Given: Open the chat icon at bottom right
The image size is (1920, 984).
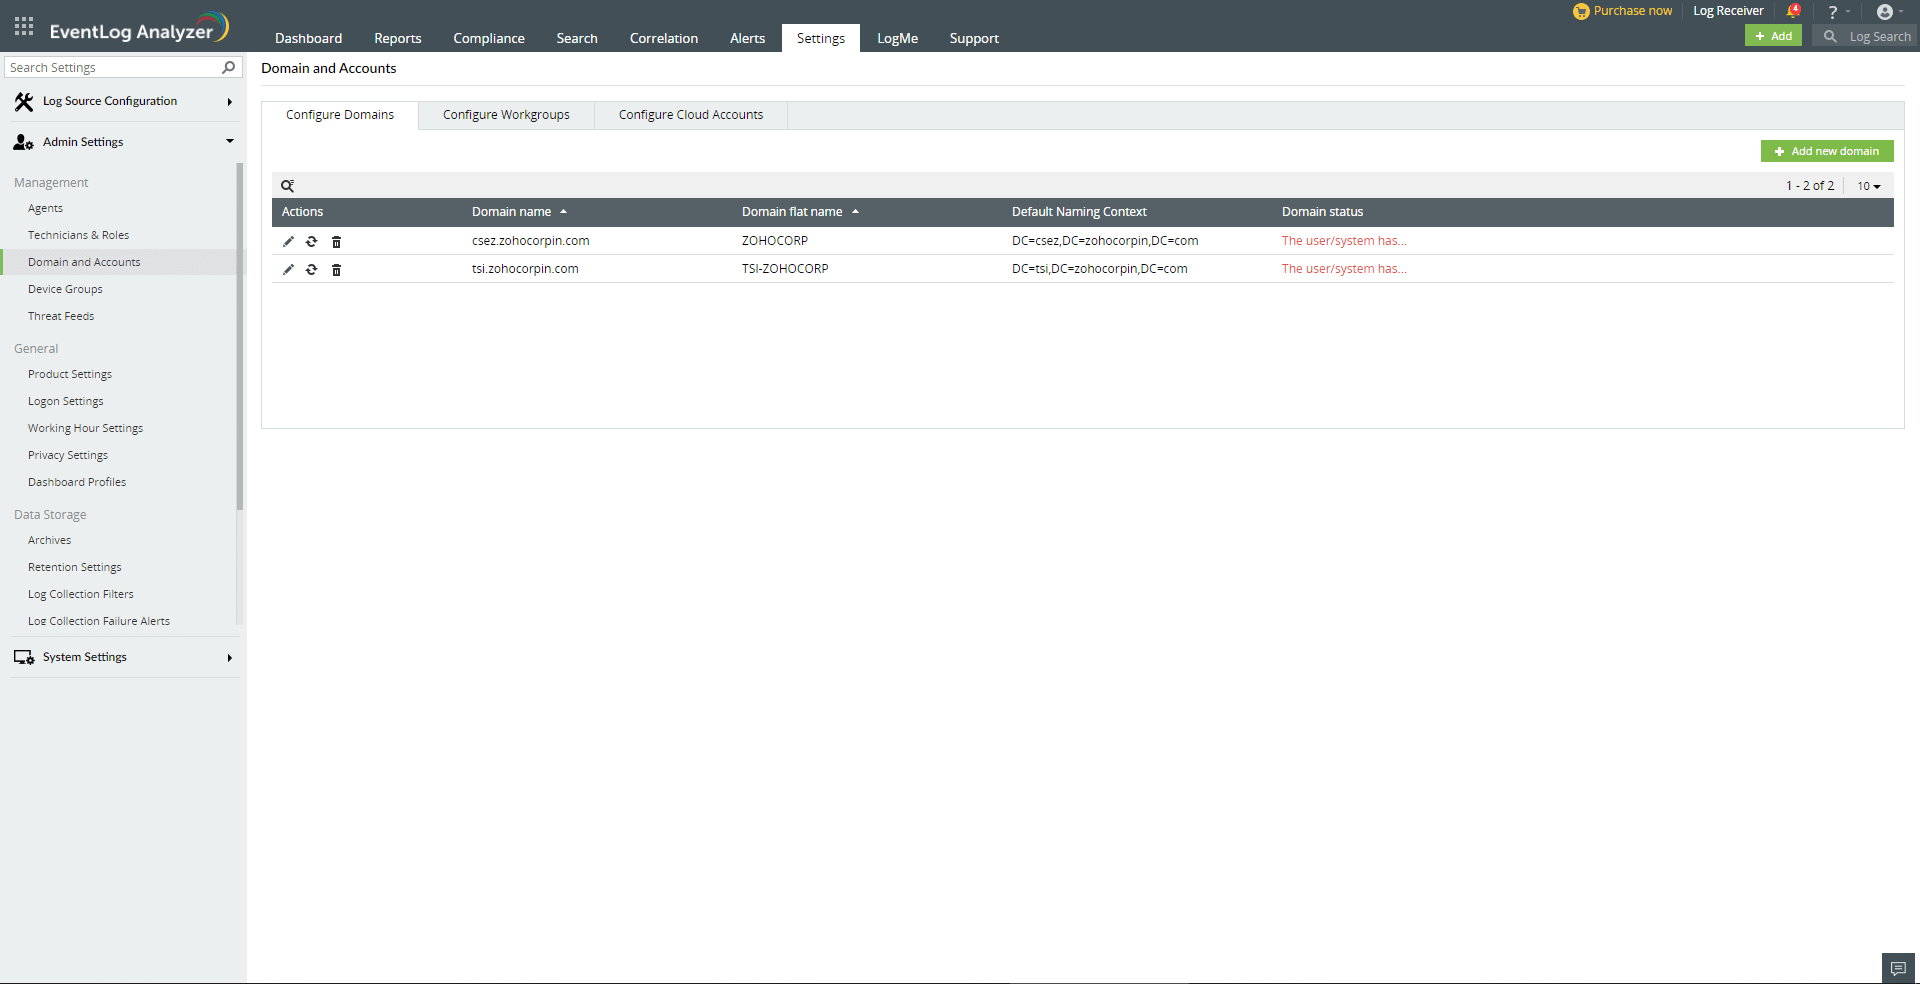Looking at the screenshot, I should [x=1898, y=968].
